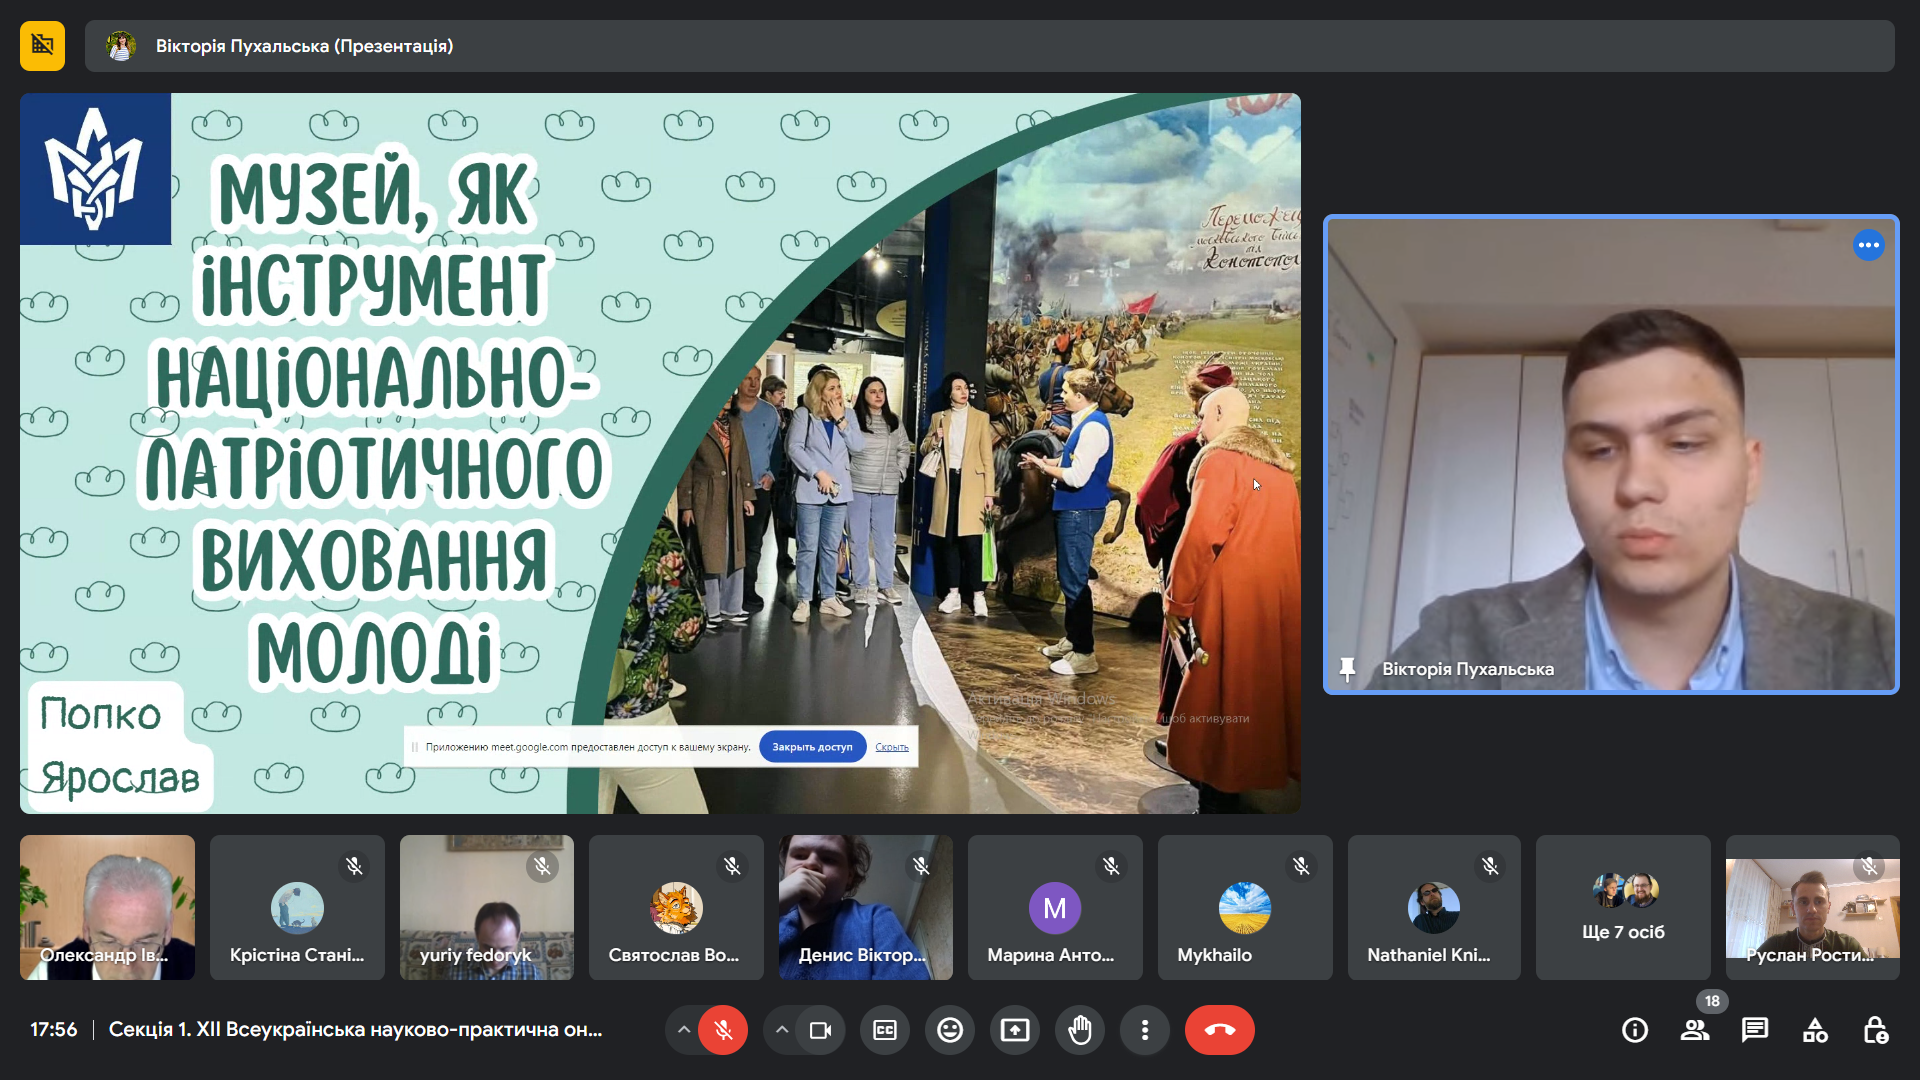Turn on closed captions

click(x=885, y=1030)
